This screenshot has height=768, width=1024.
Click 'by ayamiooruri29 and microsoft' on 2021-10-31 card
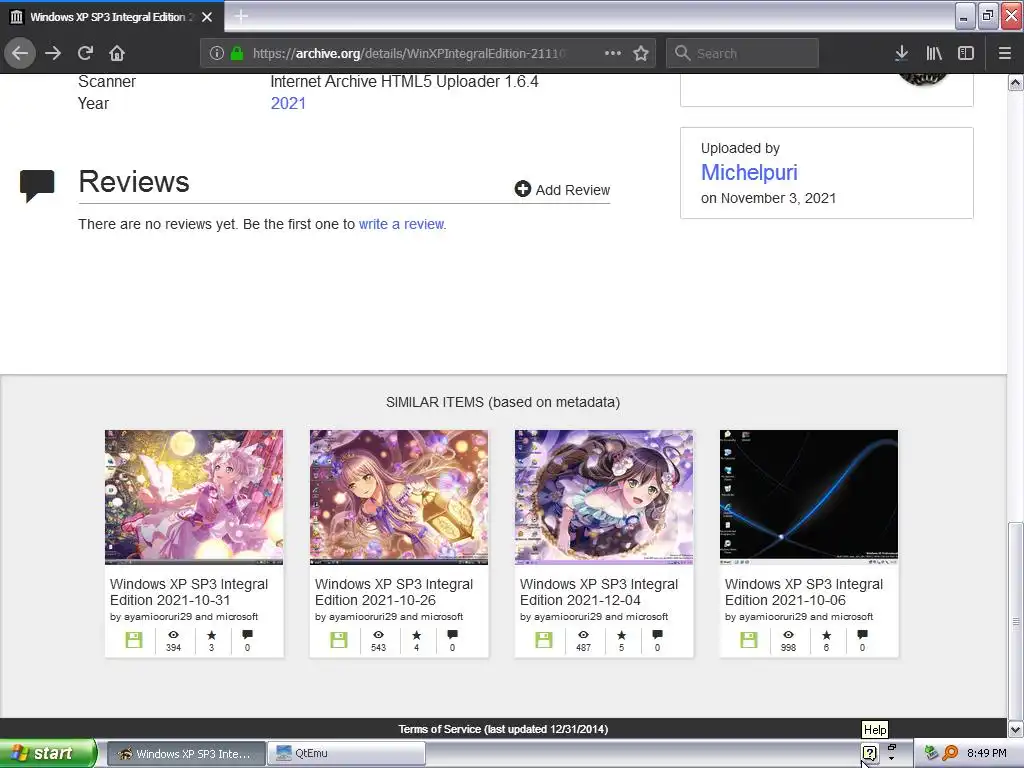184,616
